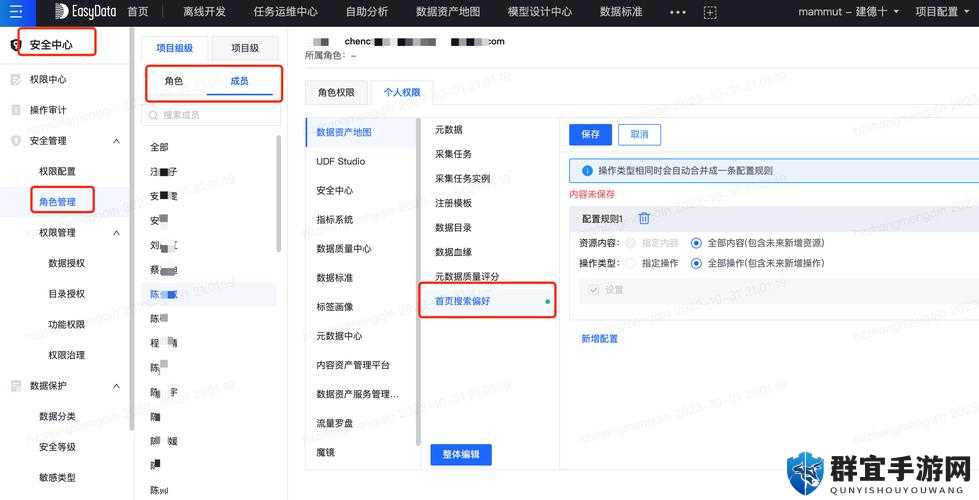The width and height of the screenshot is (979, 500).
Task: Select 全部内容 radio button
Action: point(696,243)
